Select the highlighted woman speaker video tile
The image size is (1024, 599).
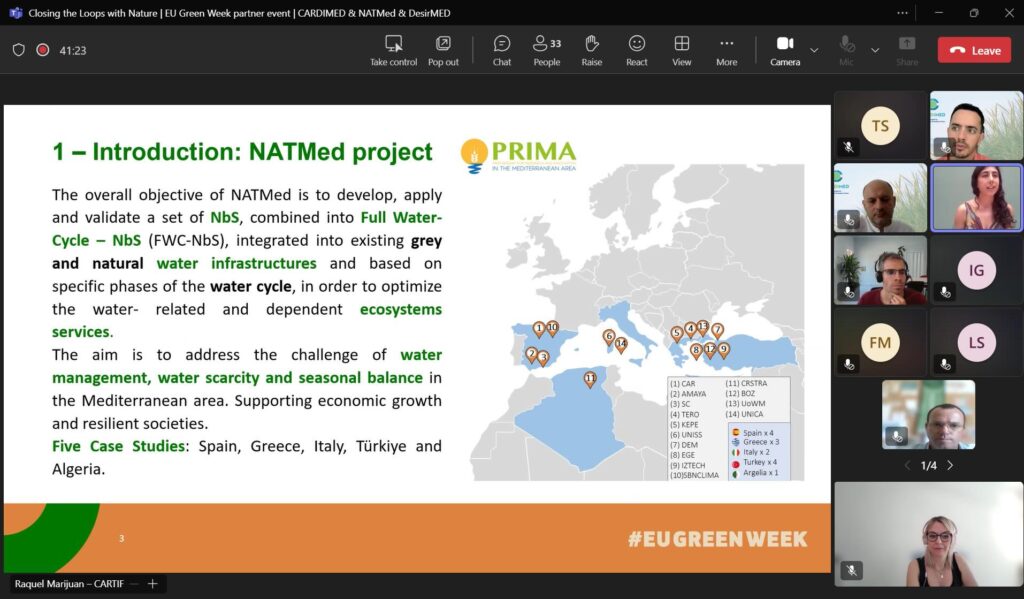coord(976,197)
